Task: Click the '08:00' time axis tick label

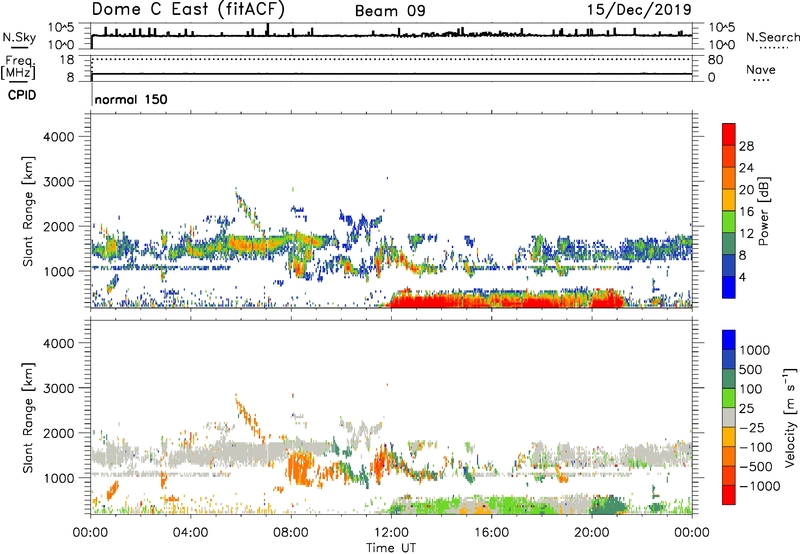Action: (291, 533)
